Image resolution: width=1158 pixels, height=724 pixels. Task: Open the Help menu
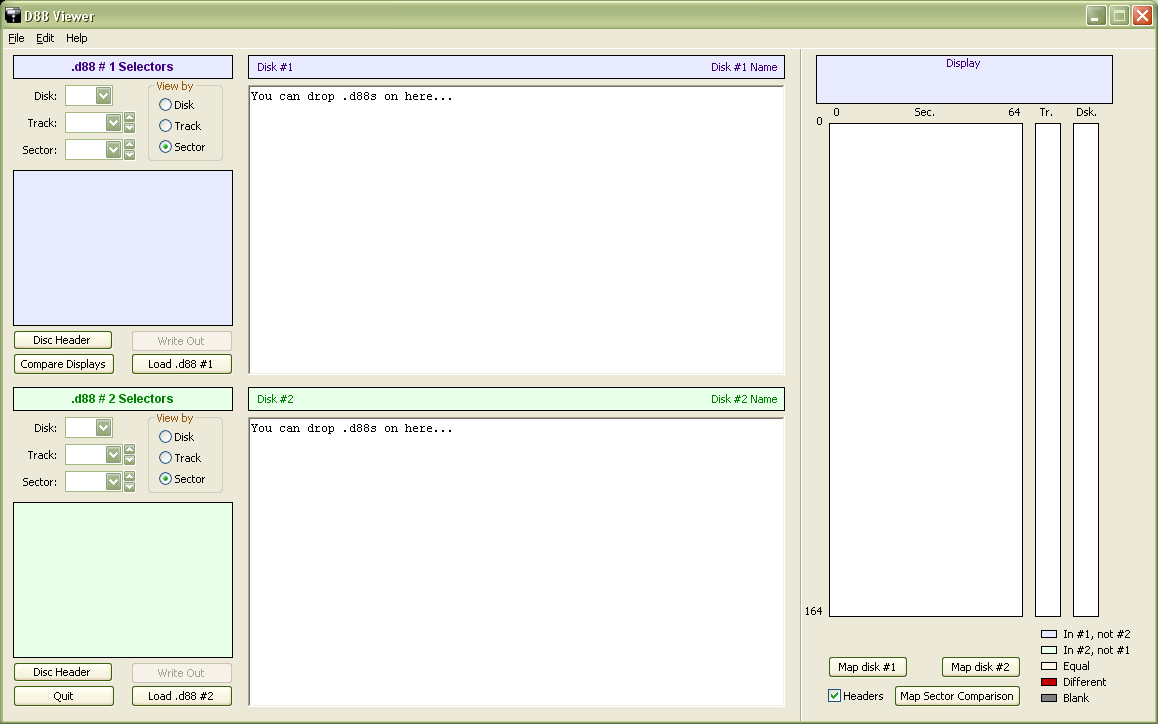(x=77, y=38)
